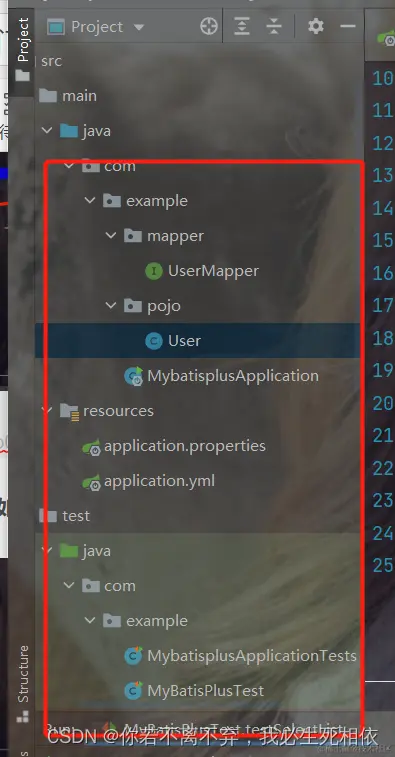Collapse the mapper package
The width and height of the screenshot is (395, 757).
coord(111,236)
